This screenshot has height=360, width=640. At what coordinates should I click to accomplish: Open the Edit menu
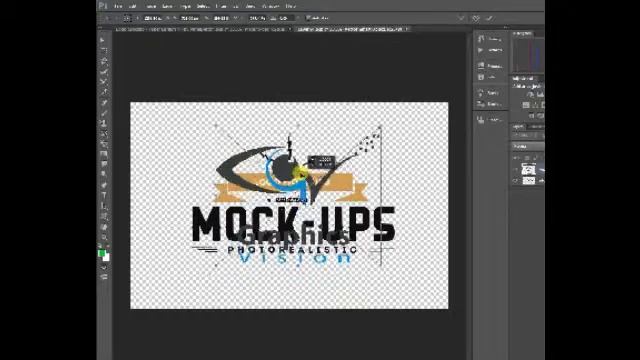[x=132, y=6]
